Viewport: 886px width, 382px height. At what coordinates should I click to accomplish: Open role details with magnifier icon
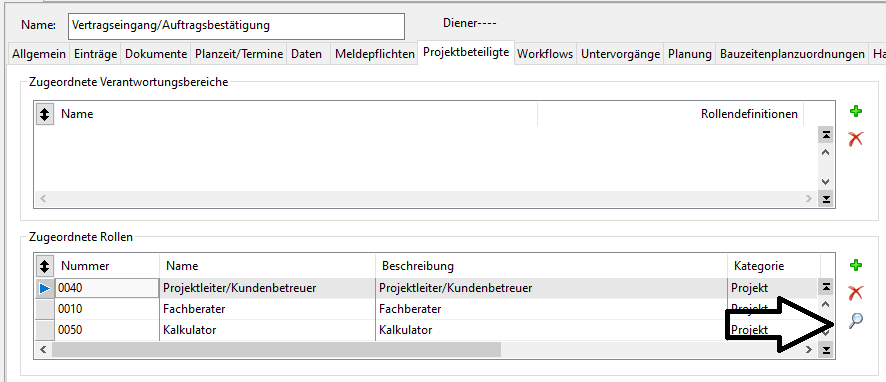856,321
